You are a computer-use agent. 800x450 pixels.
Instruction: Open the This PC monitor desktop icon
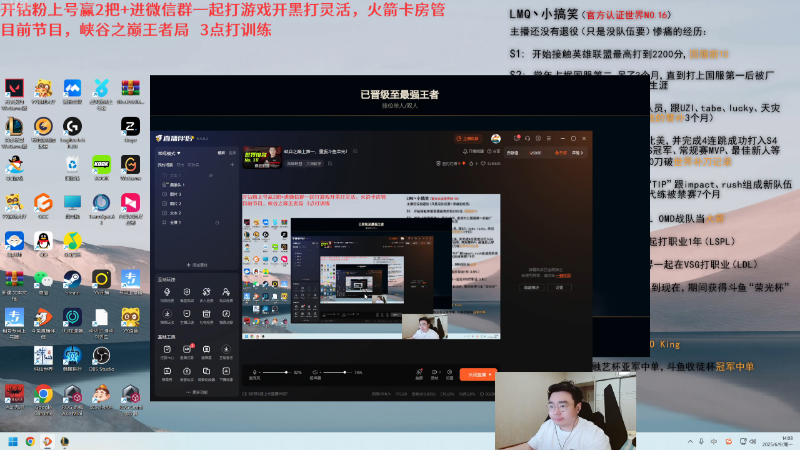coord(72,203)
